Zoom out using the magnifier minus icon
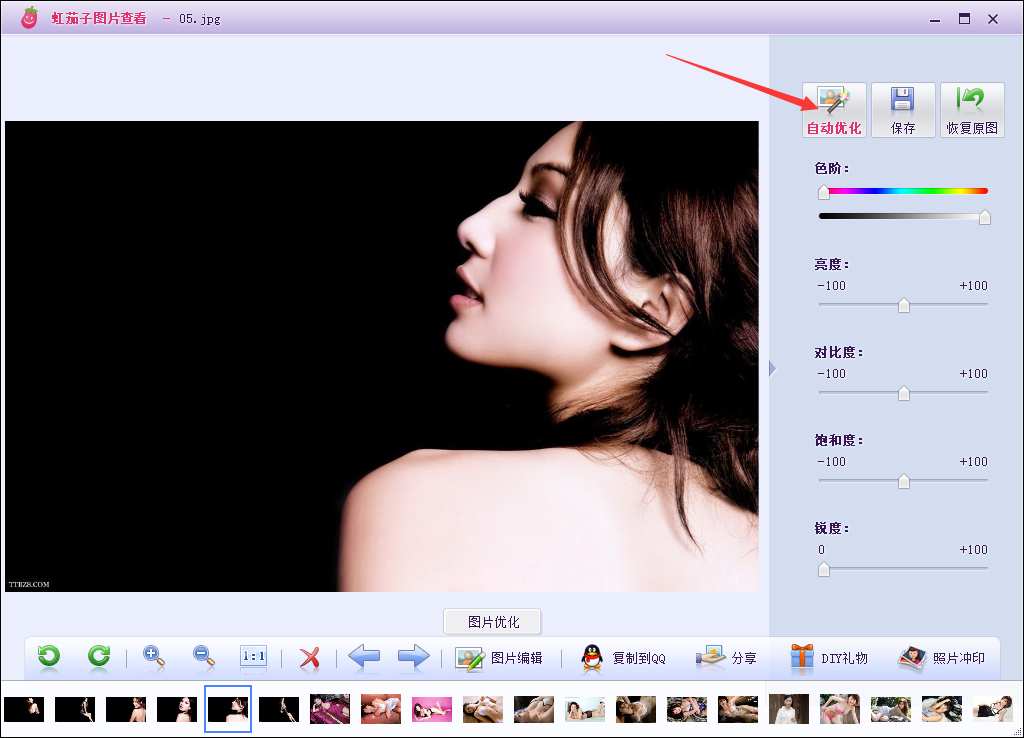1024x738 pixels. pyautogui.click(x=204, y=656)
